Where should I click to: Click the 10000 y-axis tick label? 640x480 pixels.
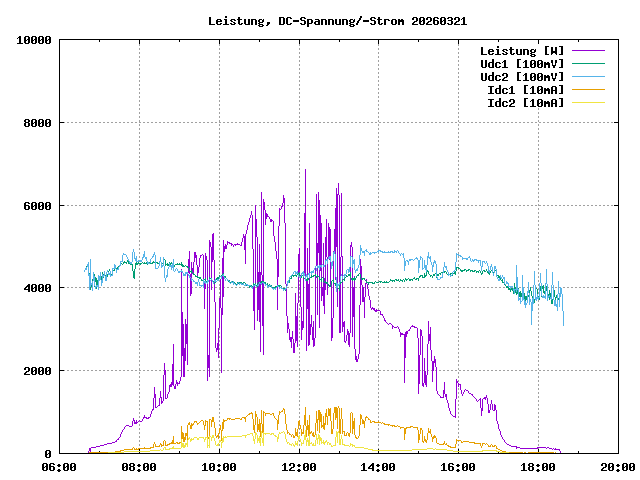pos(34,40)
